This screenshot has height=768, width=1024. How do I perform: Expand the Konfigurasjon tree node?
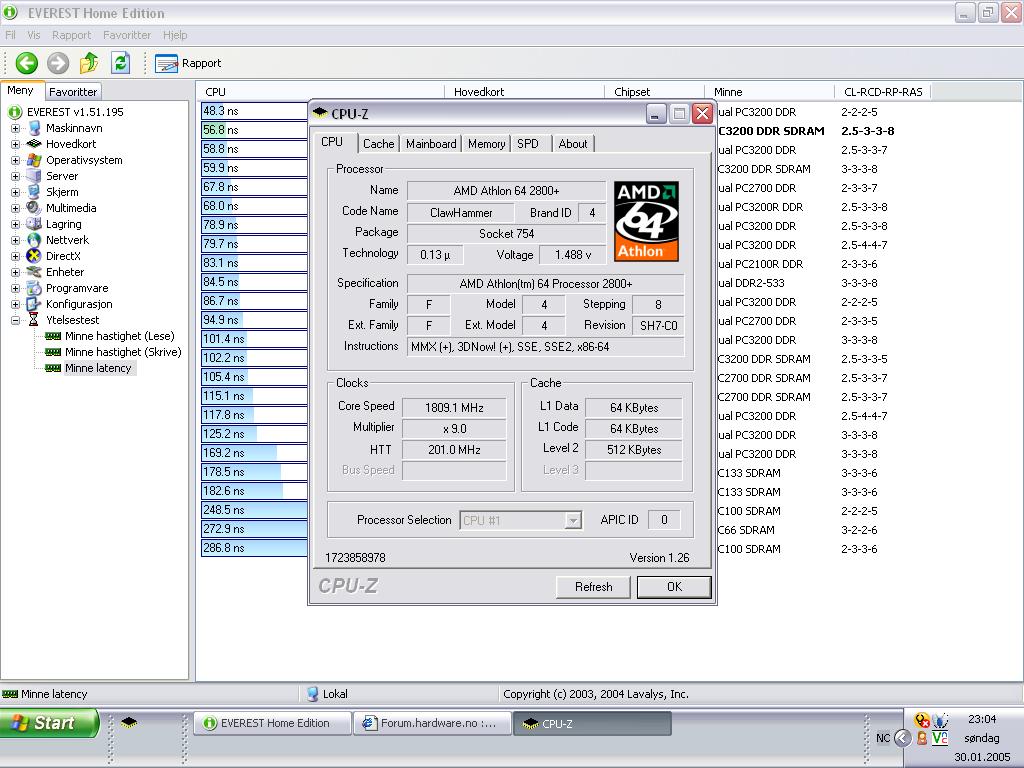pos(15,304)
